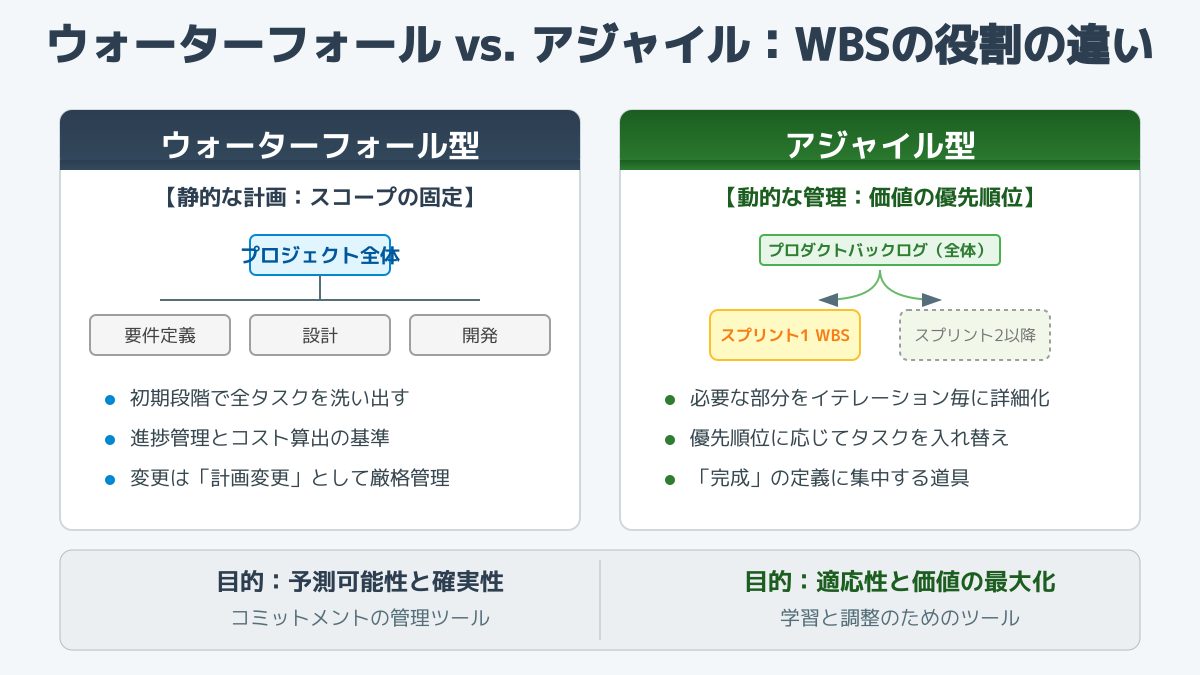Click the green heading 目的:適応性と価値の最大化
This screenshot has width=1200, height=675.
click(900, 581)
